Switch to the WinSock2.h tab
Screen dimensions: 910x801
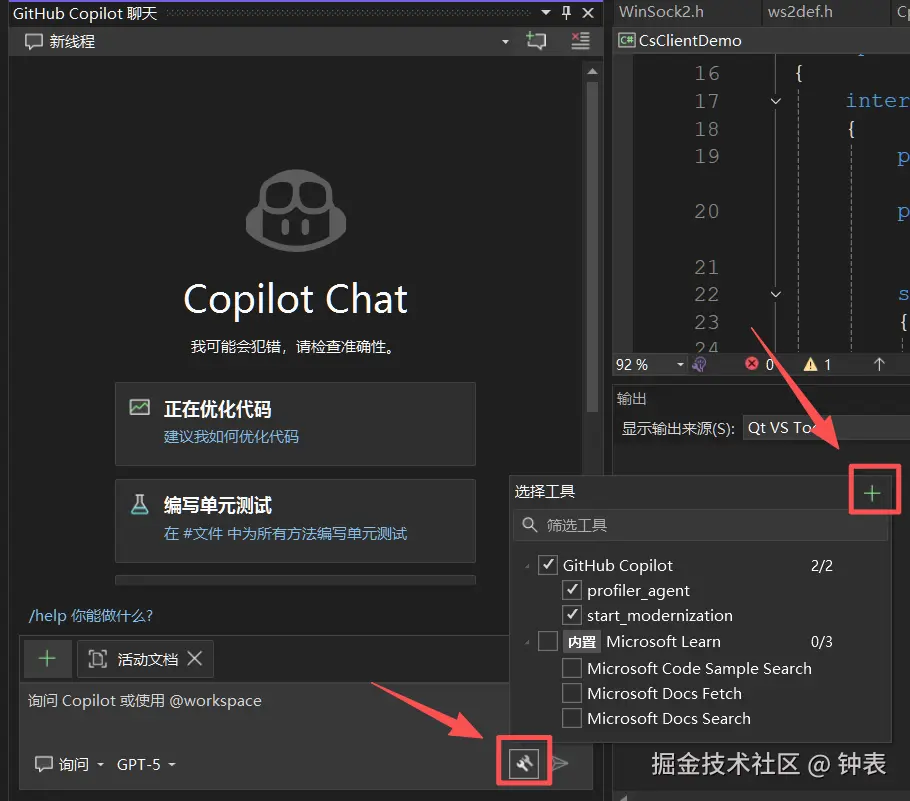click(661, 12)
